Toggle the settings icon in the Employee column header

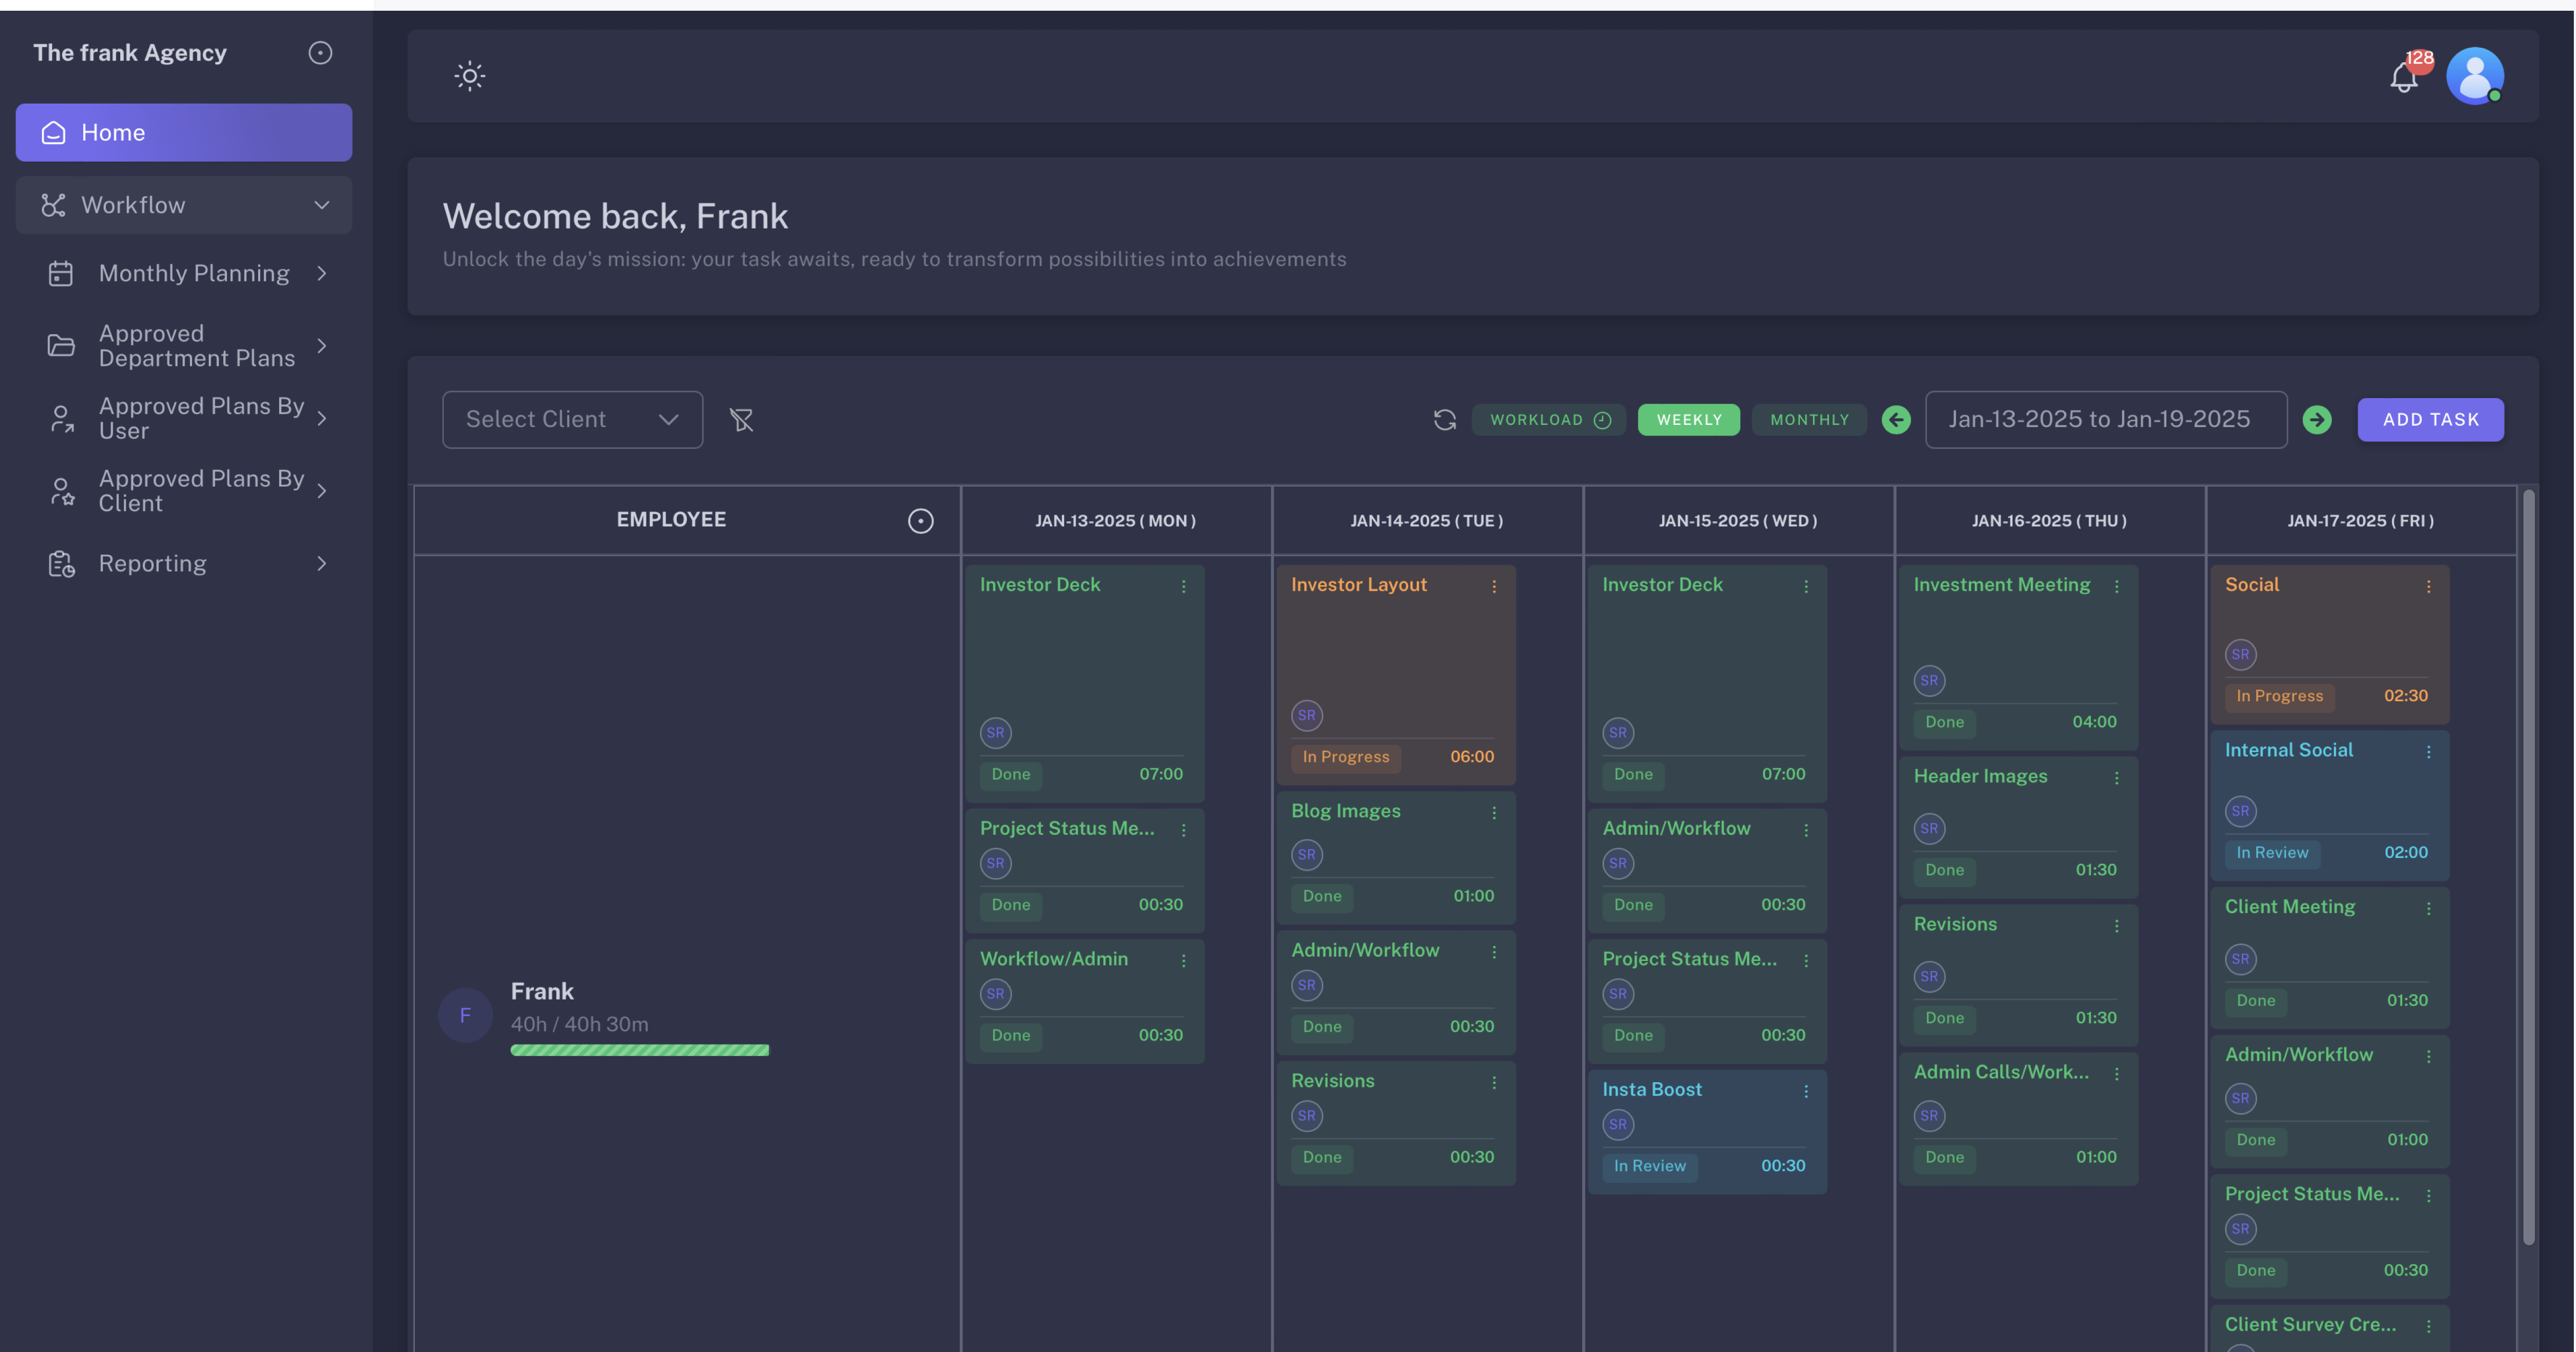(920, 520)
